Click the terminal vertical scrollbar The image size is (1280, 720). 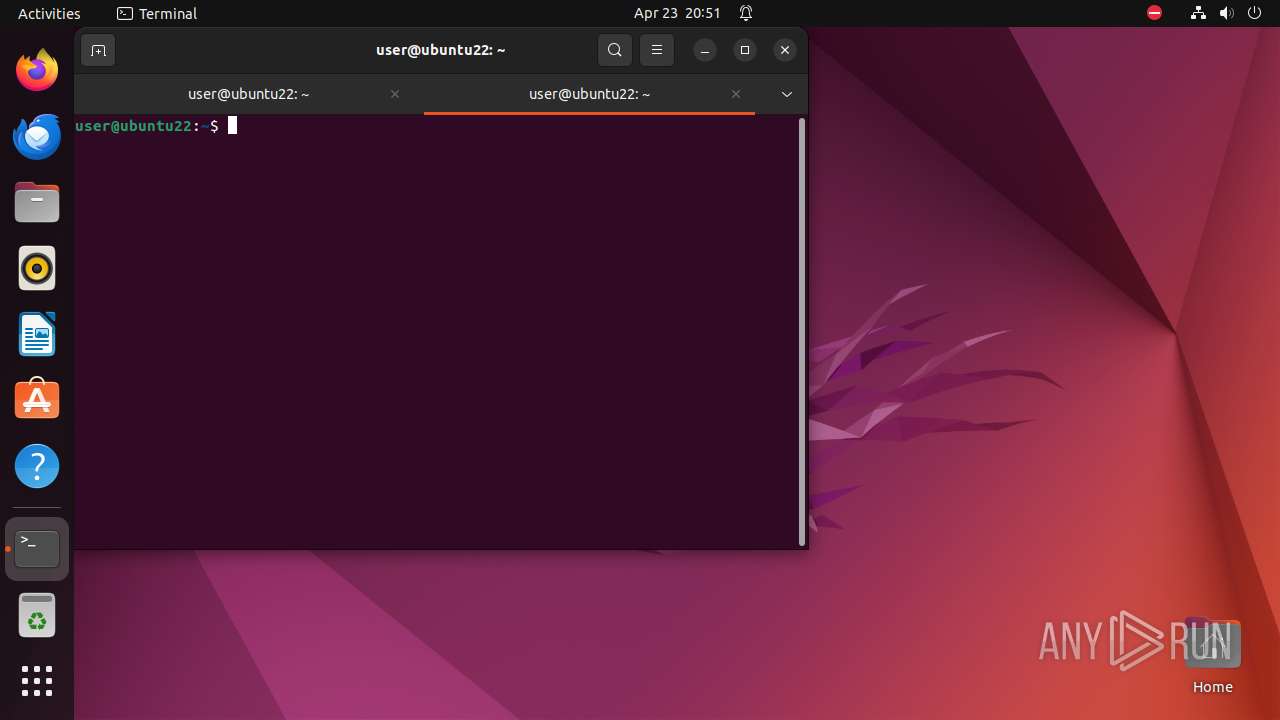coord(802,332)
